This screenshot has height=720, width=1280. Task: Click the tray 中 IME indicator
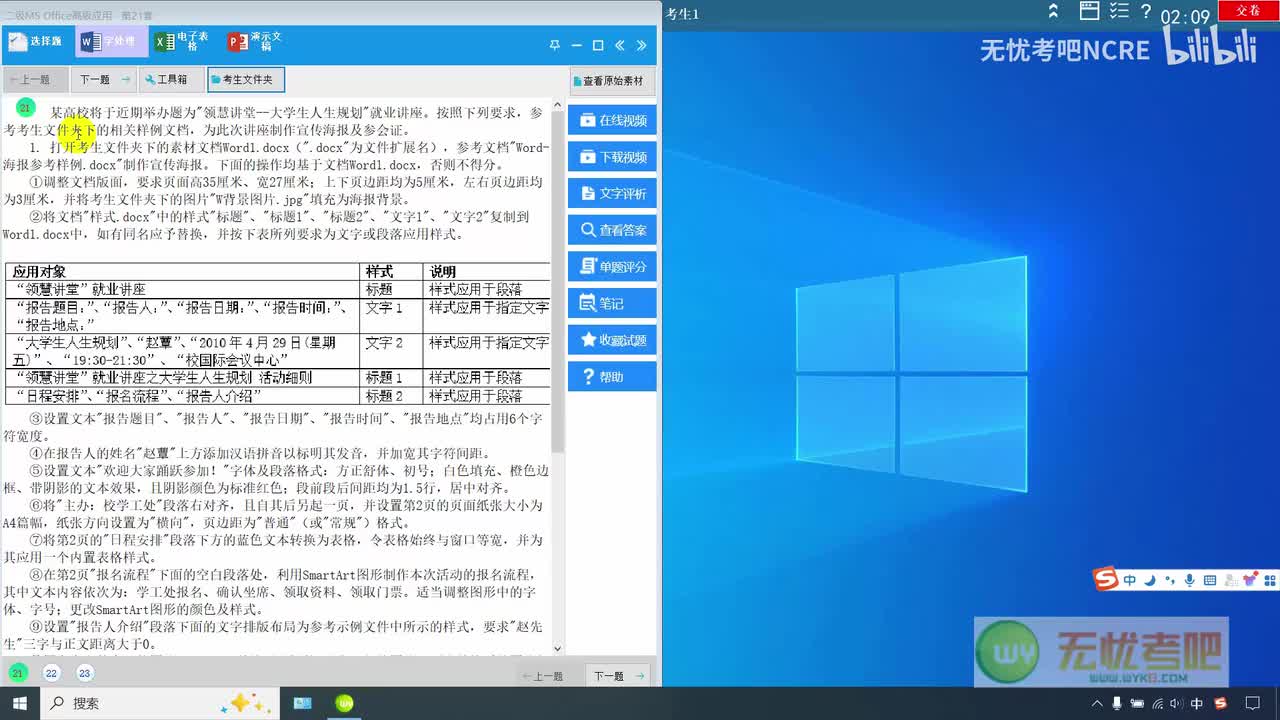coord(1197,704)
